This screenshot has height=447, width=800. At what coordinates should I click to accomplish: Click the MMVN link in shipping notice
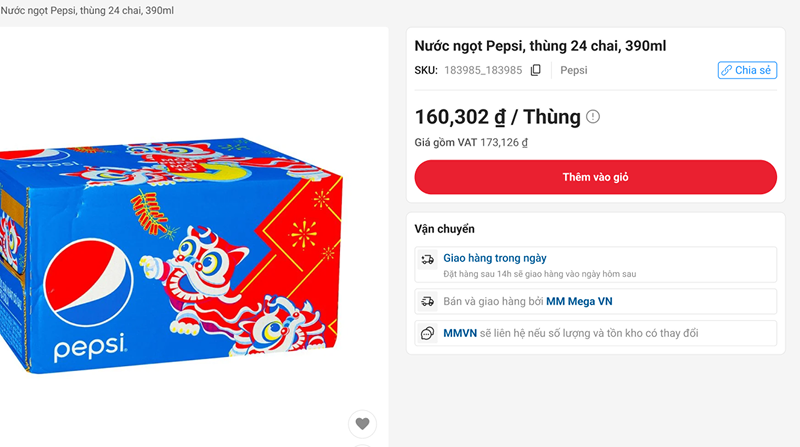[457, 333]
